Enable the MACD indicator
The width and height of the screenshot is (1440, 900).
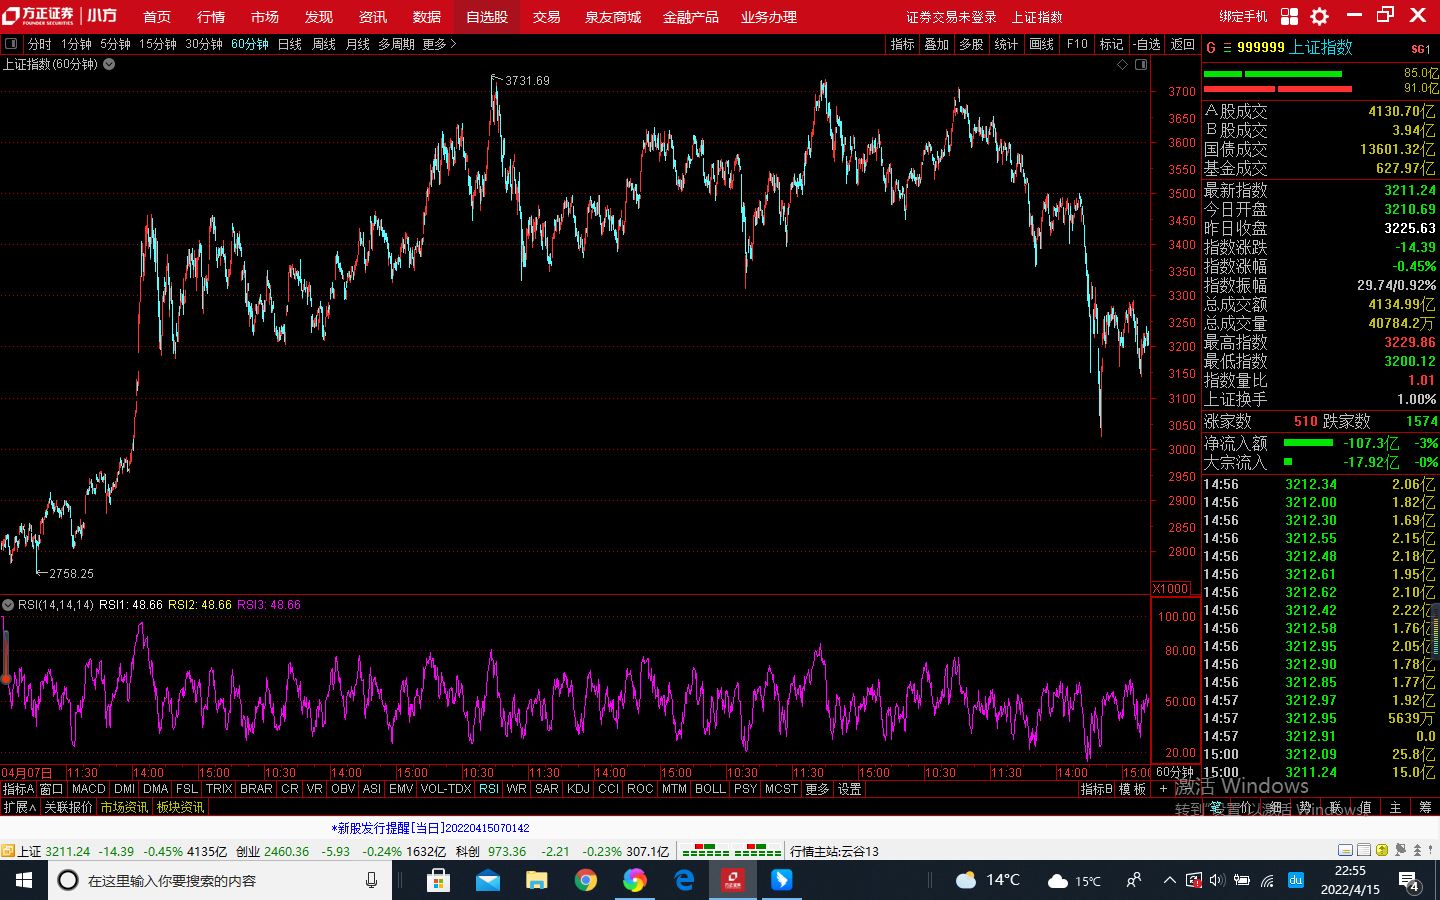(88, 789)
